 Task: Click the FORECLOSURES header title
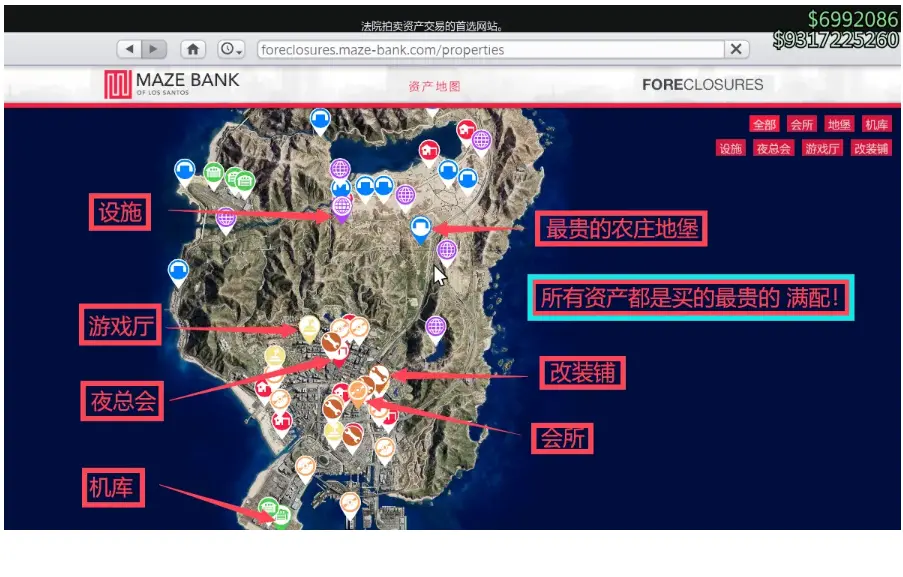tap(703, 85)
